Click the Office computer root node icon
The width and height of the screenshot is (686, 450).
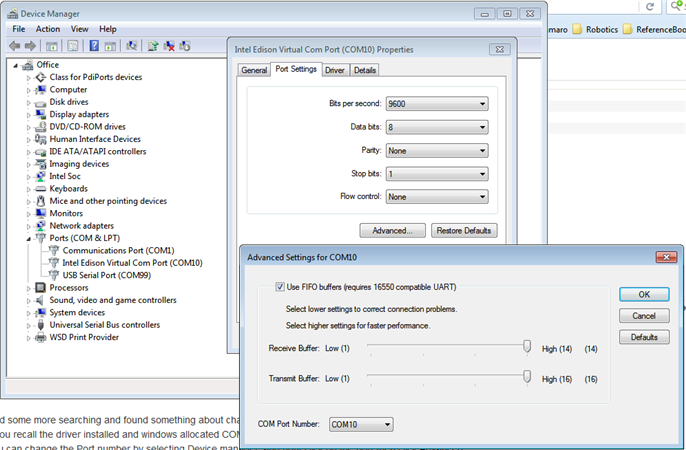[28, 65]
